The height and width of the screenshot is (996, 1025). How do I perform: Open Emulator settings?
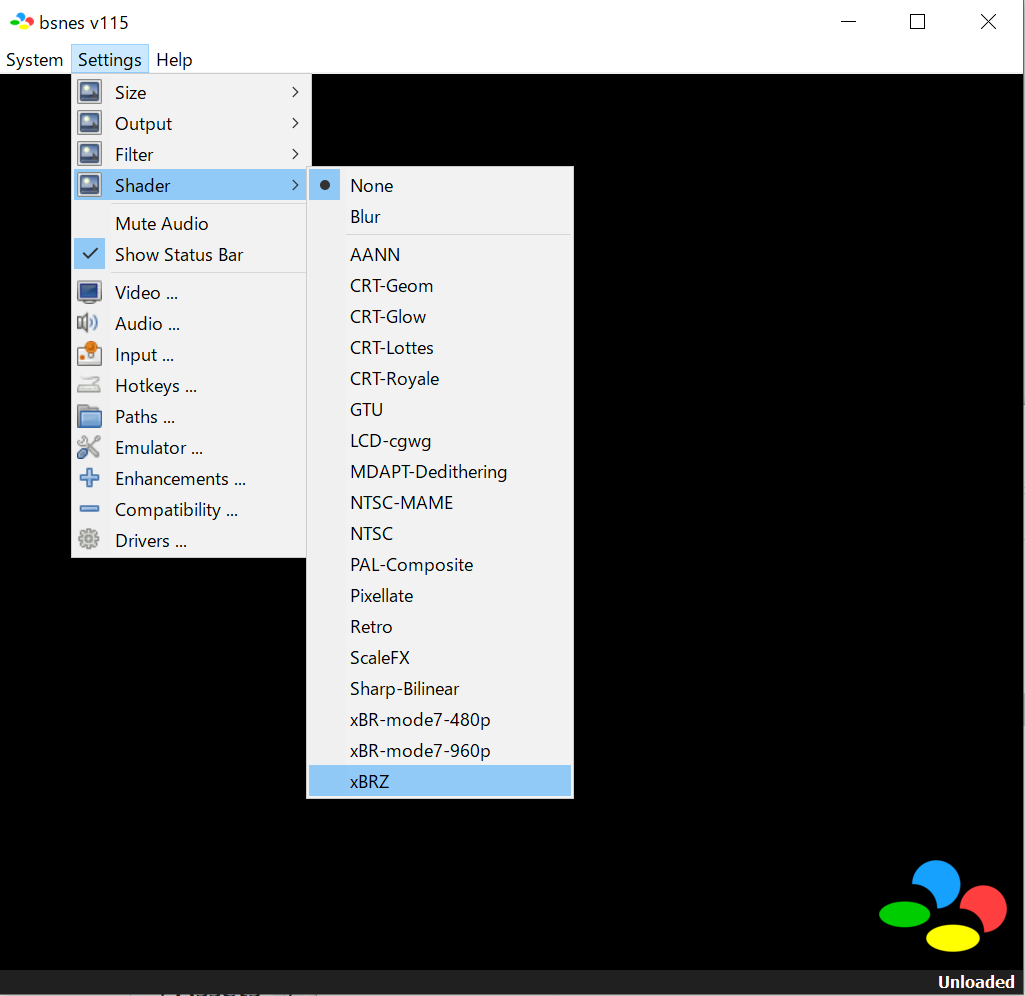pos(190,448)
